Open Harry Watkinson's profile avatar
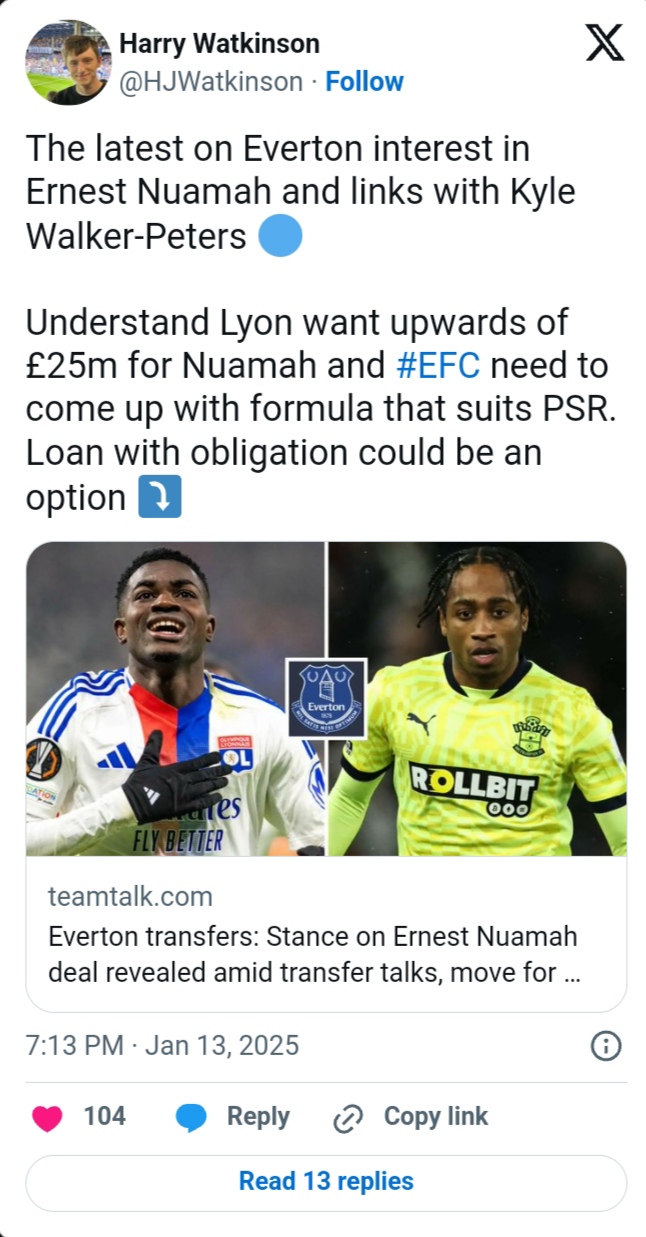This screenshot has height=1237, width=646. tap(67, 62)
